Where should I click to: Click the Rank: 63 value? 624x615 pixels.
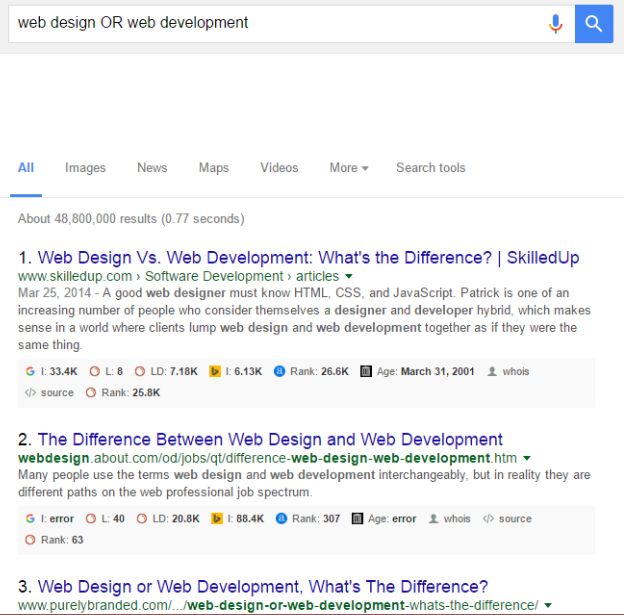tap(62, 540)
